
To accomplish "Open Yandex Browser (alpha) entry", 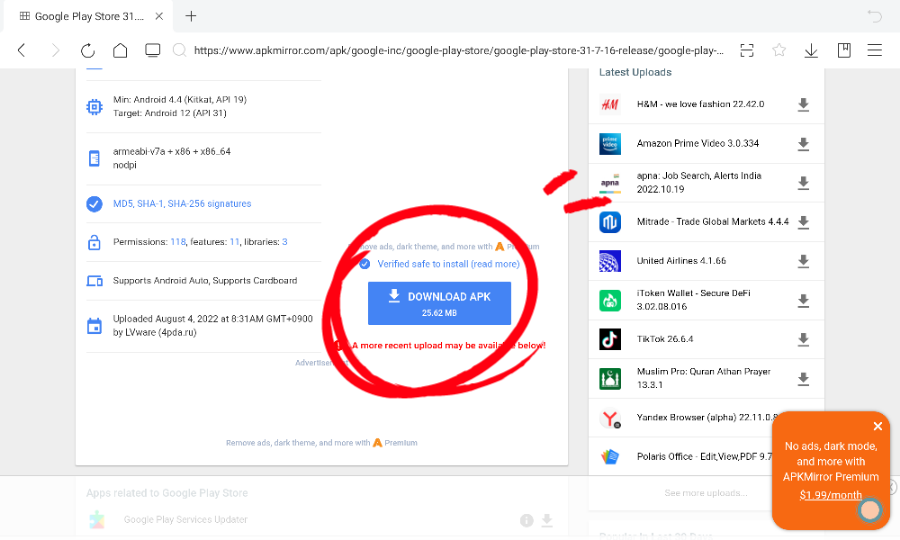I will pyautogui.click(x=705, y=417).
